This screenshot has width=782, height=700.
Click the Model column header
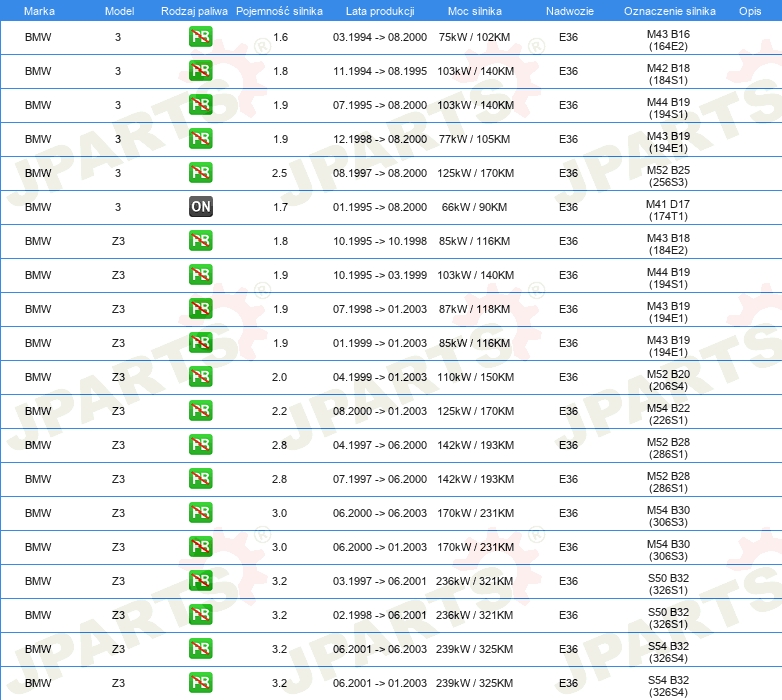click(x=119, y=11)
